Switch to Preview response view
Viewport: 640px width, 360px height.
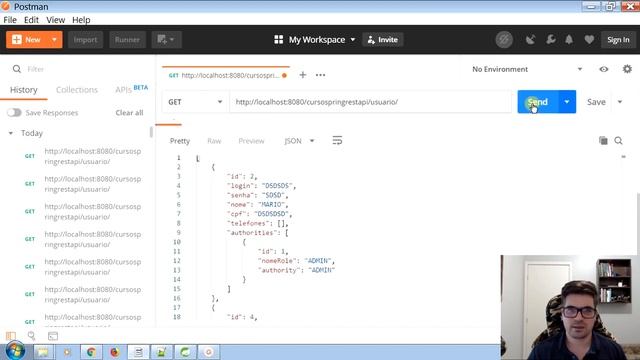[251, 141]
